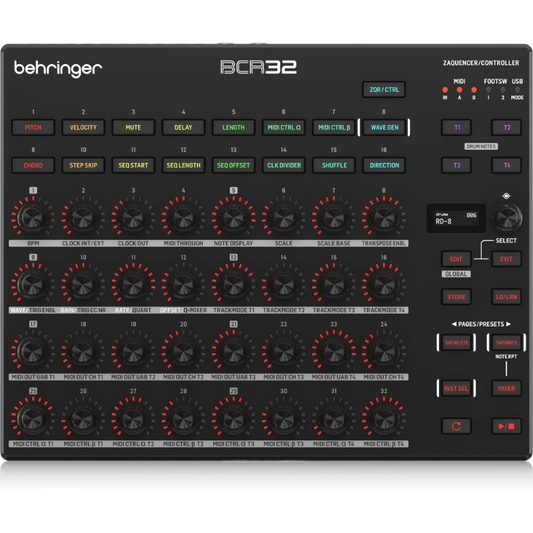Viewport: 533px width, 533px height.
Task: Click the GAIN/TRIG CC NR knob 10
Action: (x=83, y=284)
